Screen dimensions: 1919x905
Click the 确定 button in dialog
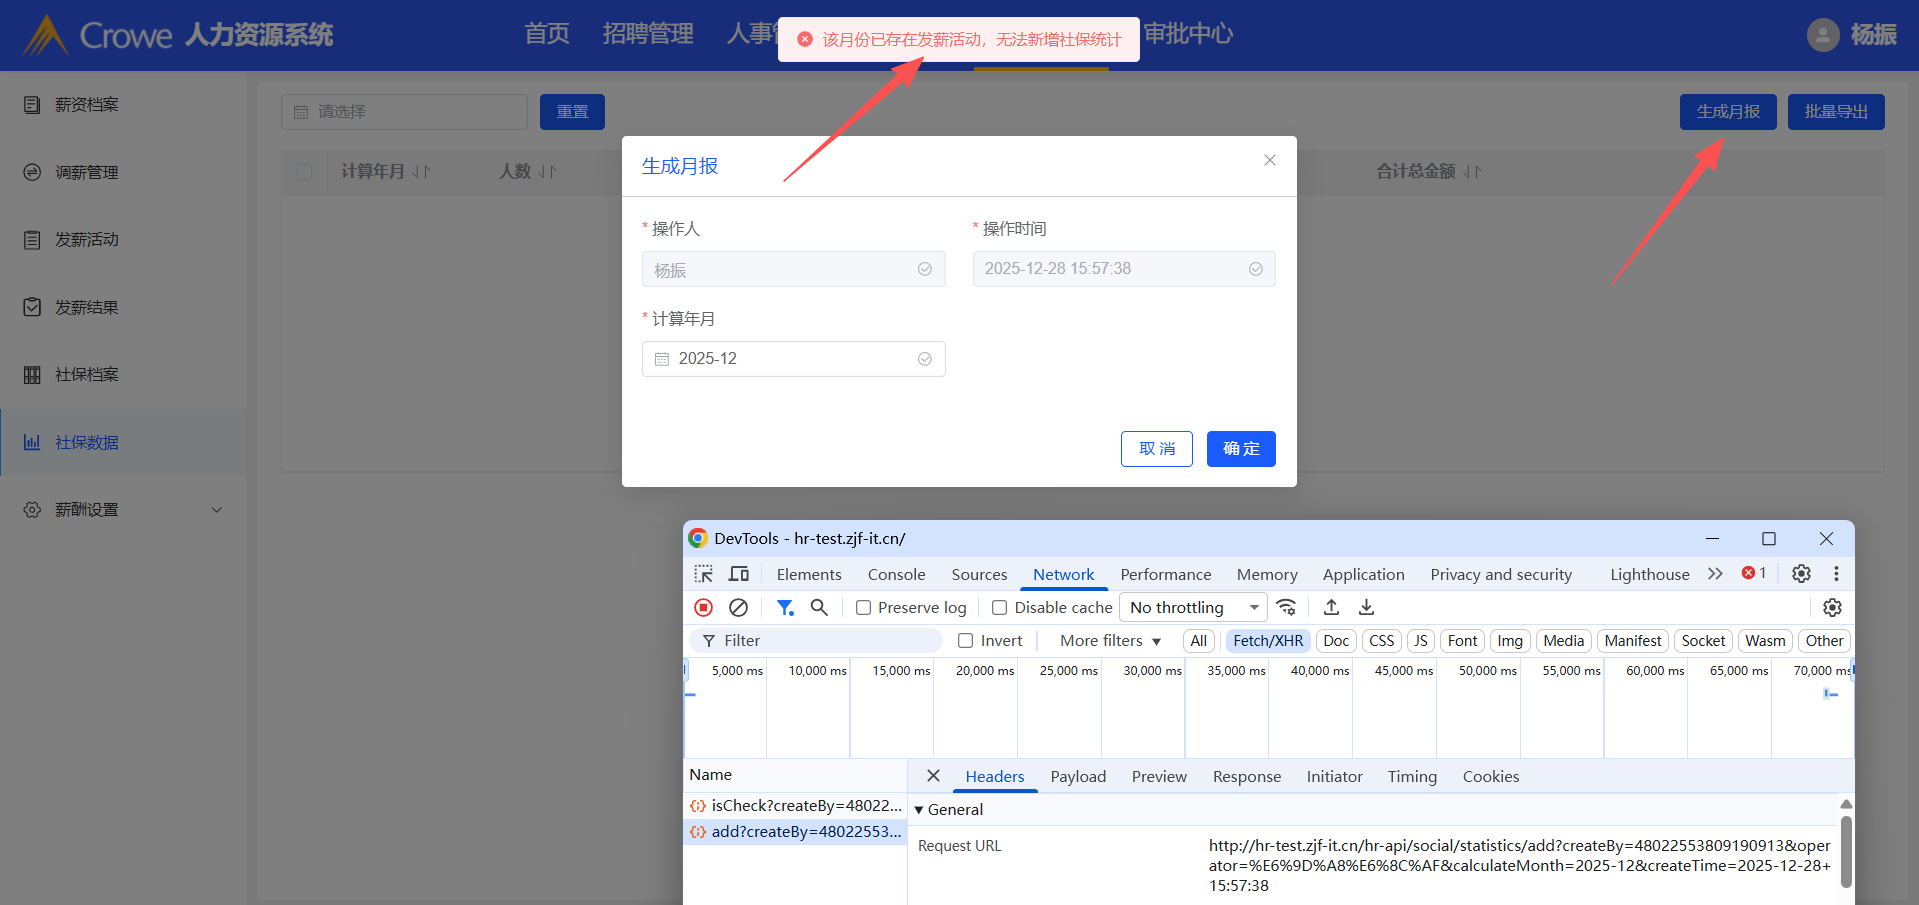(1241, 449)
